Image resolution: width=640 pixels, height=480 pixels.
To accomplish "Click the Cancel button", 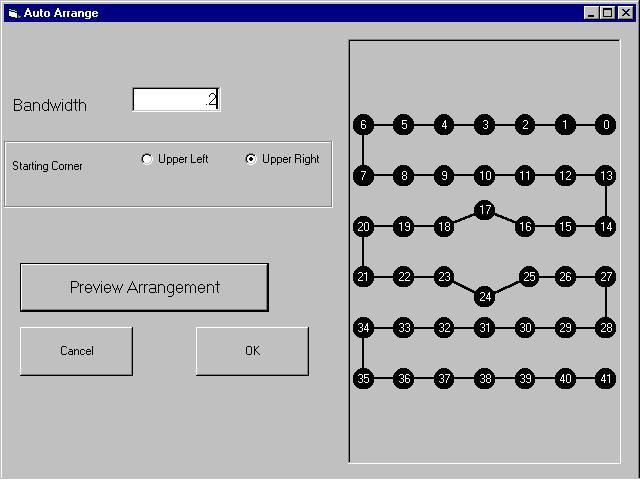I will [x=76, y=351].
